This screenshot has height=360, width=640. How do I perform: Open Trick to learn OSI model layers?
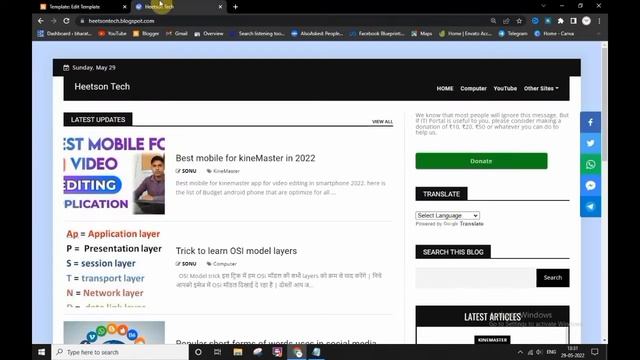(x=236, y=251)
